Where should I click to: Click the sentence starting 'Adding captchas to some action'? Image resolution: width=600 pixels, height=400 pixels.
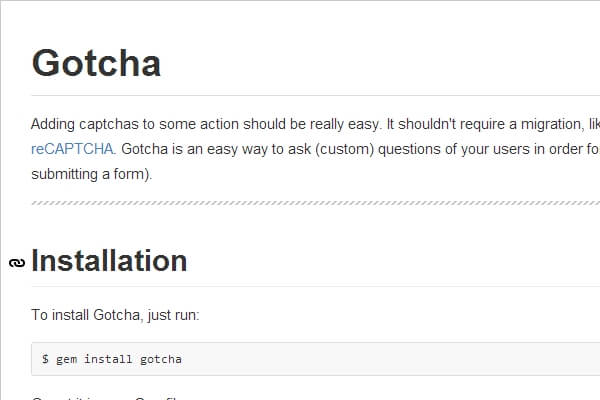tap(200, 125)
